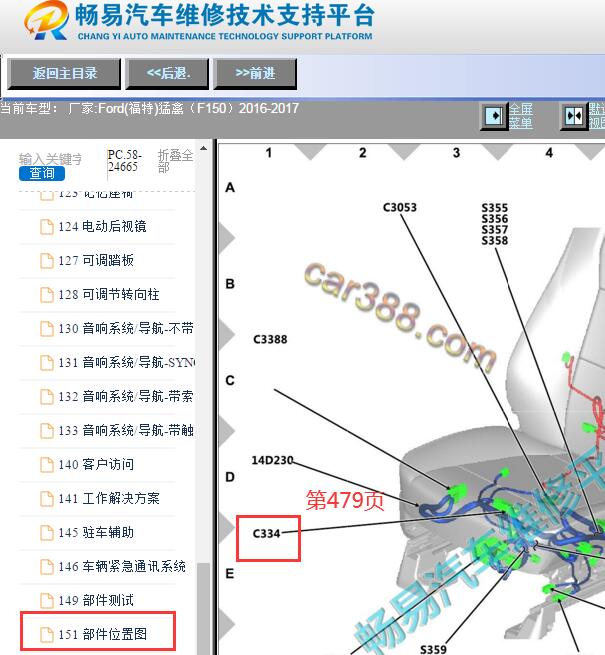The width and height of the screenshot is (605, 655).
Task: Open 149 部件测试 tree item
Action: 96,600
